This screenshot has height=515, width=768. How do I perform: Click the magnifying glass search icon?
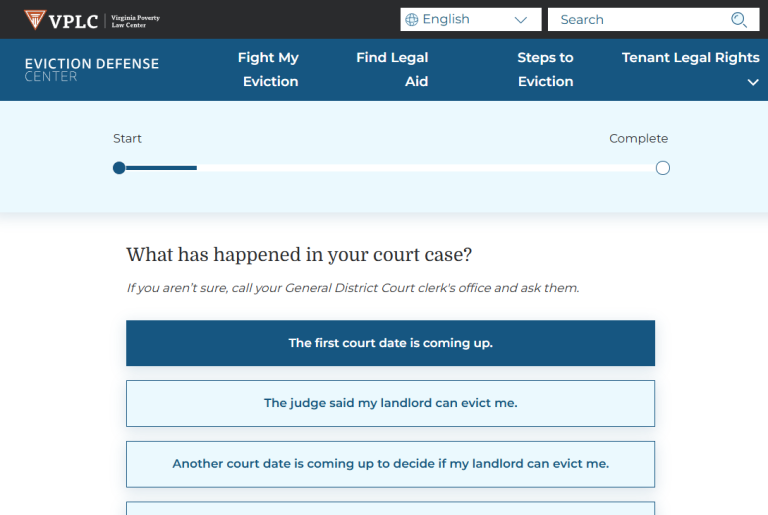click(x=739, y=19)
